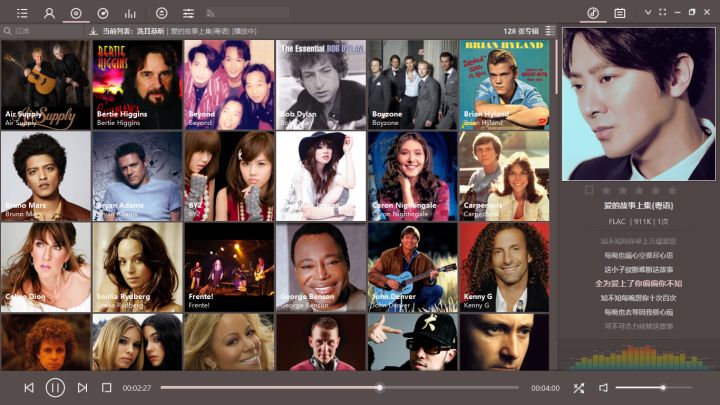The width and height of the screenshot is (720, 405).
Task: Open the compass-style discover icon
Action: [x=103, y=13]
